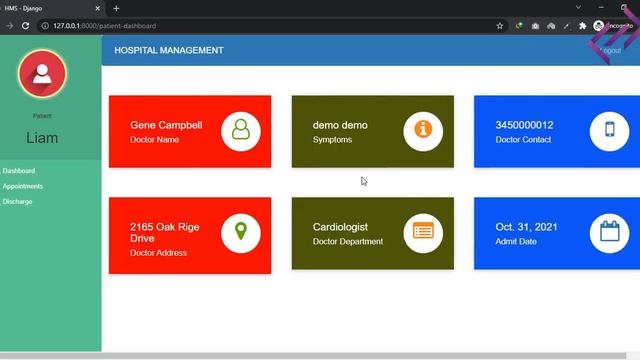This screenshot has height=360, width=640.
Task: Open the browser extensions puzzle icon
Action: click(x=582, y=26)
